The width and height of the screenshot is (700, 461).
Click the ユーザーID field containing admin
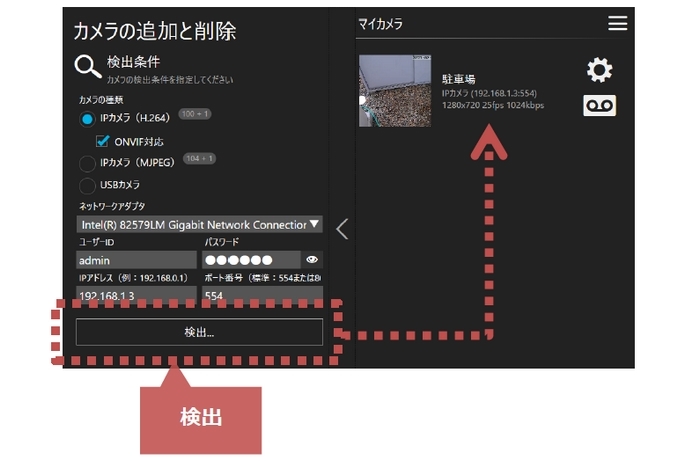(x=137, y=259)
